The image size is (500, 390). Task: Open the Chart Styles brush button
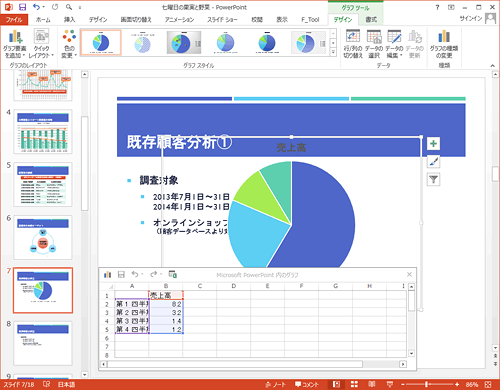(433, 162)
